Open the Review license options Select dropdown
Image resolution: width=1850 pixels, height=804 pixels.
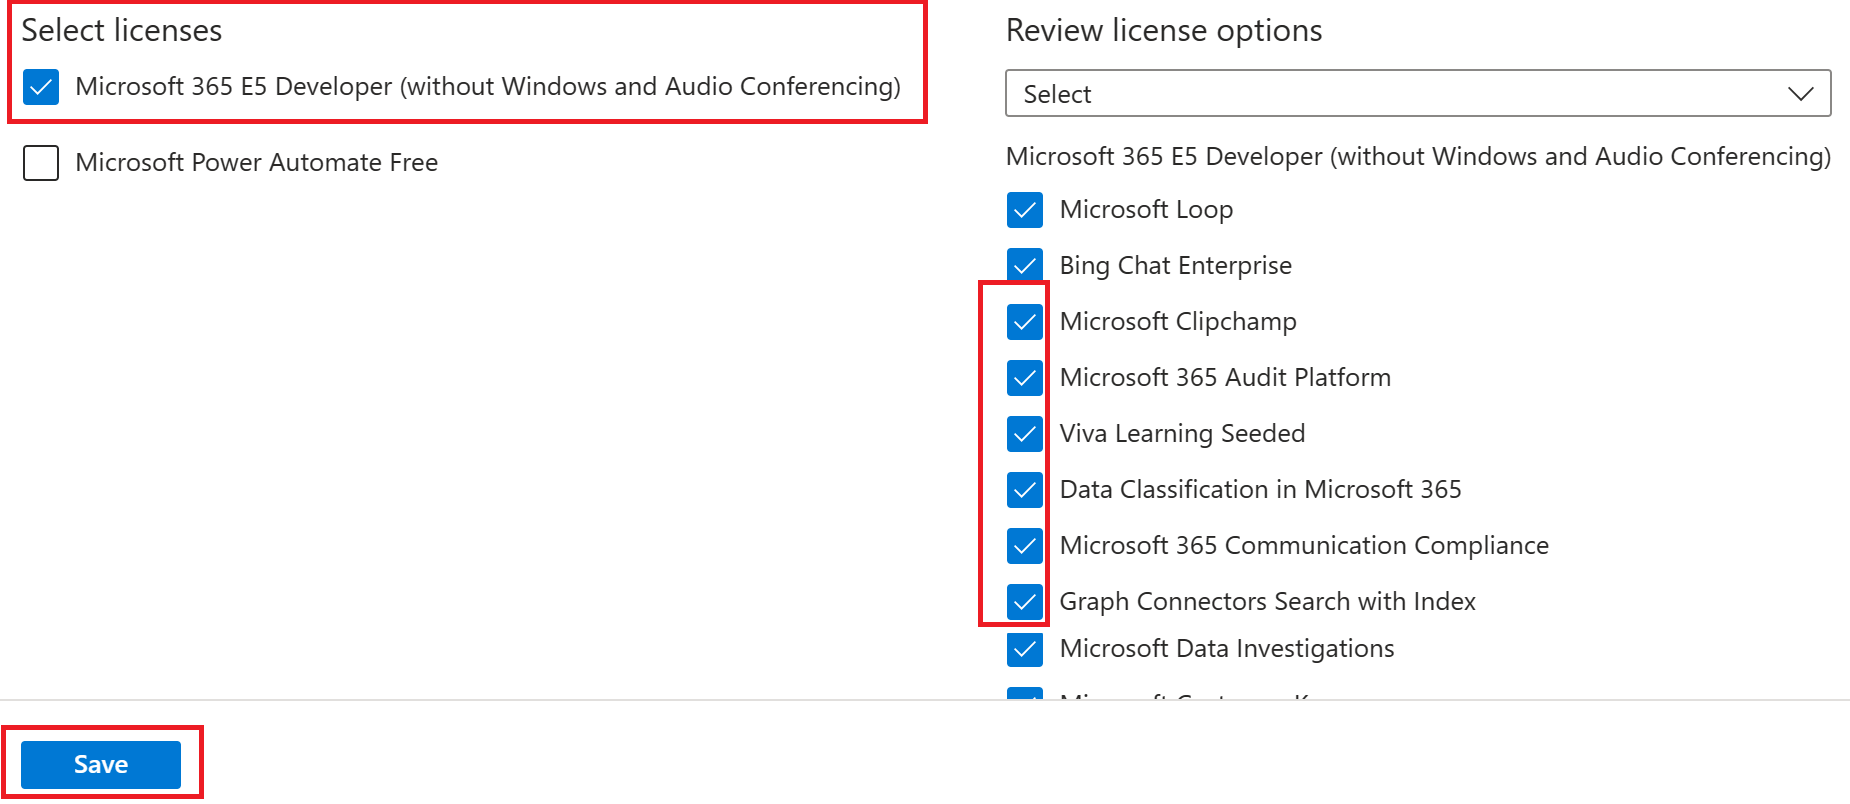[x=1417, y=94]
